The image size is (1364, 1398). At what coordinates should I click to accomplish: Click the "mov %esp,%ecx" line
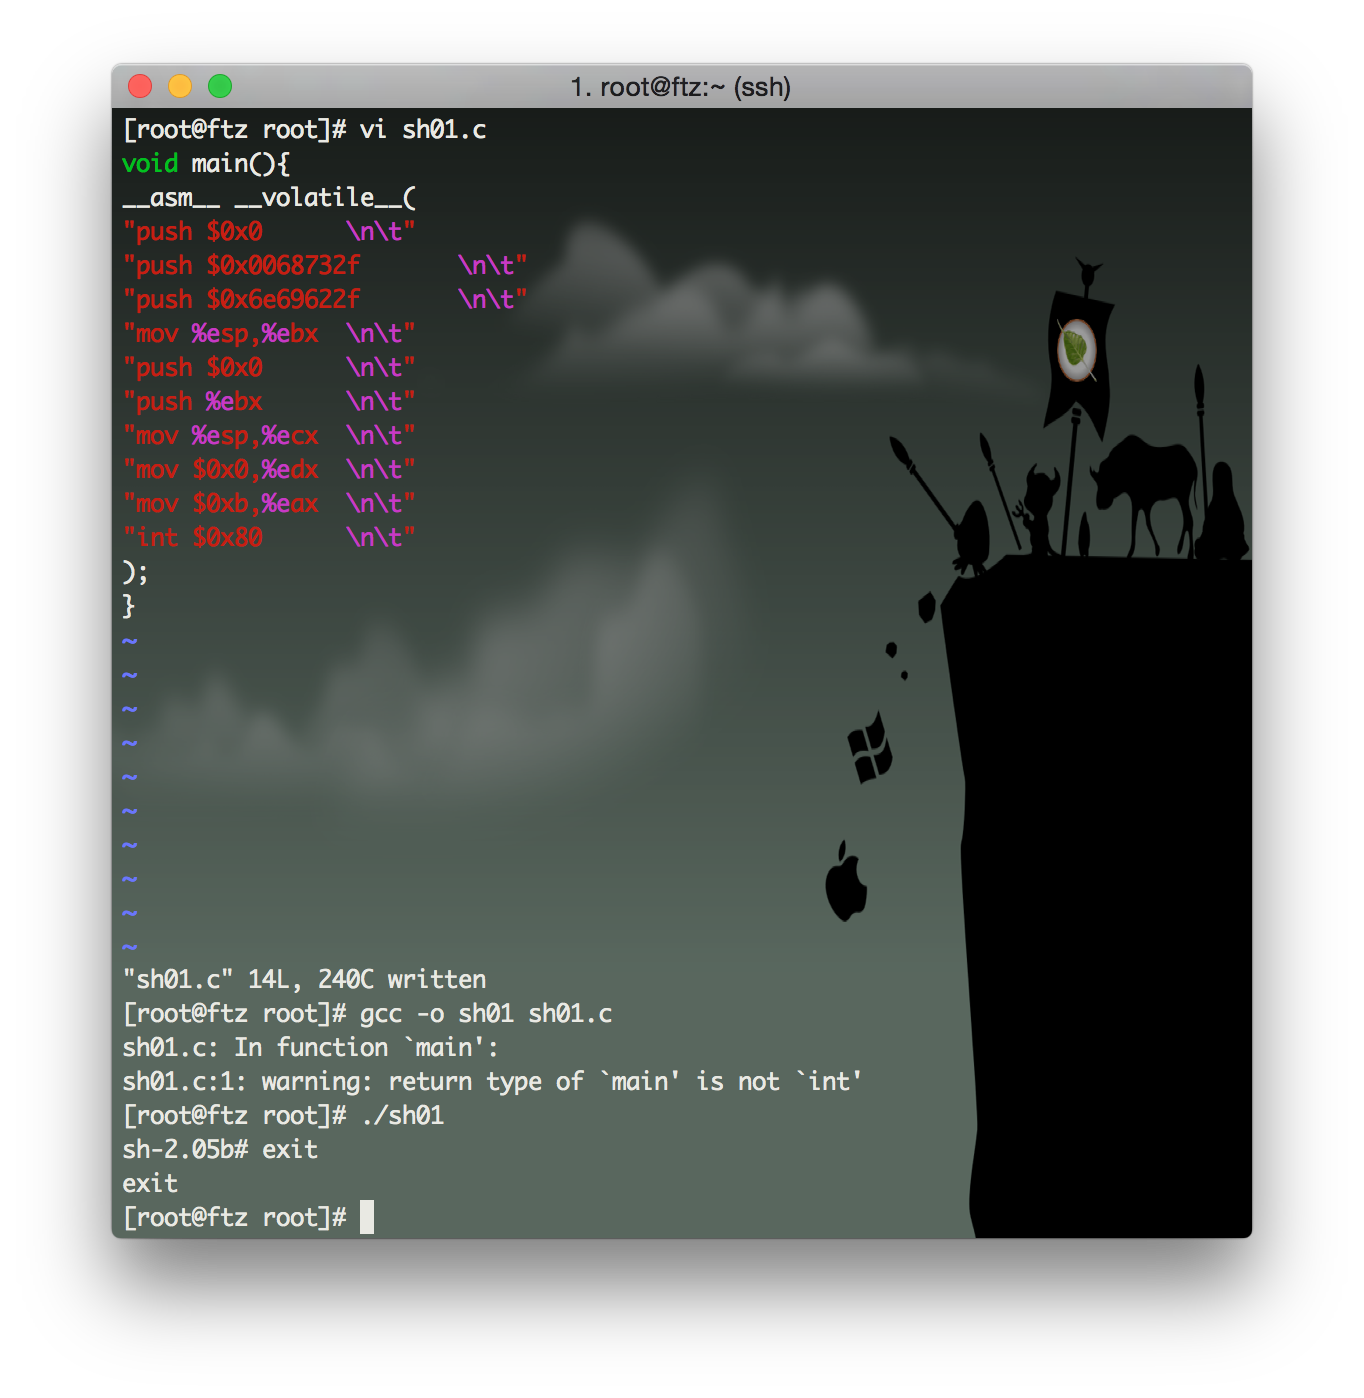[x=269, y=436]
